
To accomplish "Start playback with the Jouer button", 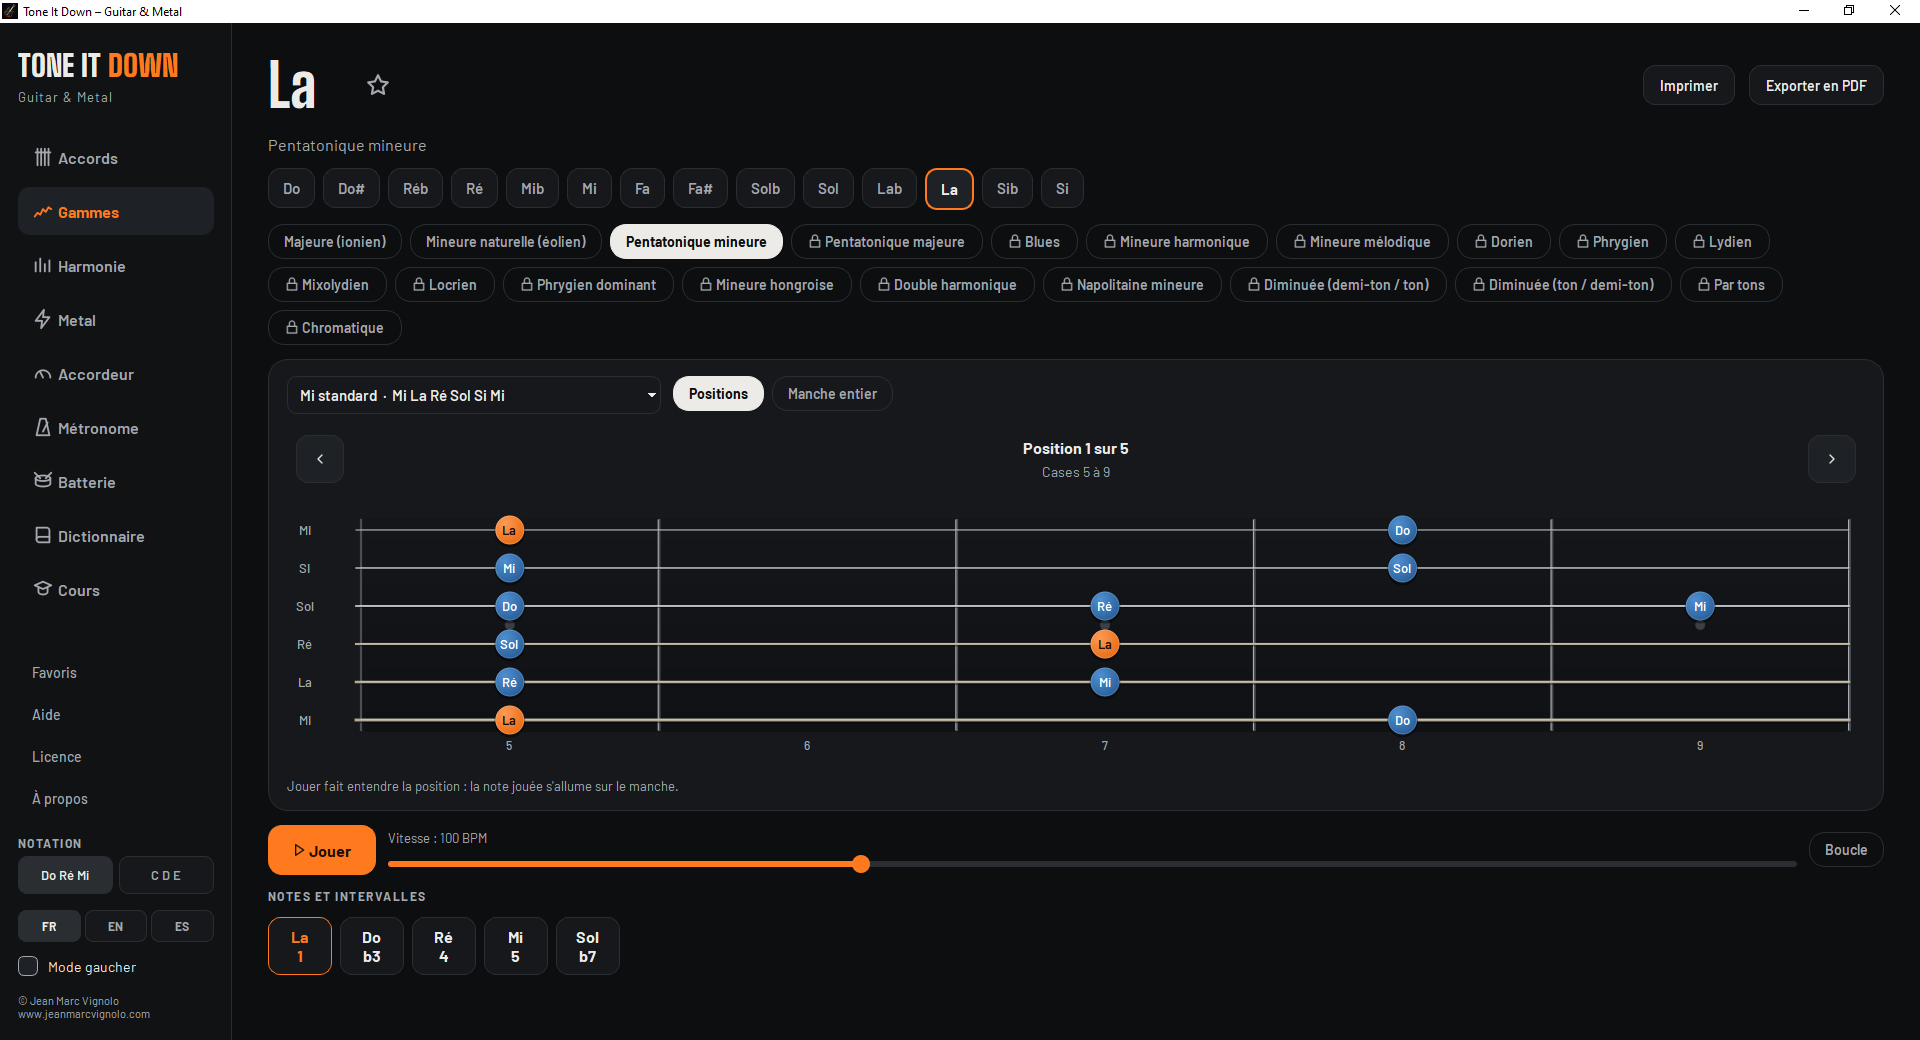I will (322, 850).
